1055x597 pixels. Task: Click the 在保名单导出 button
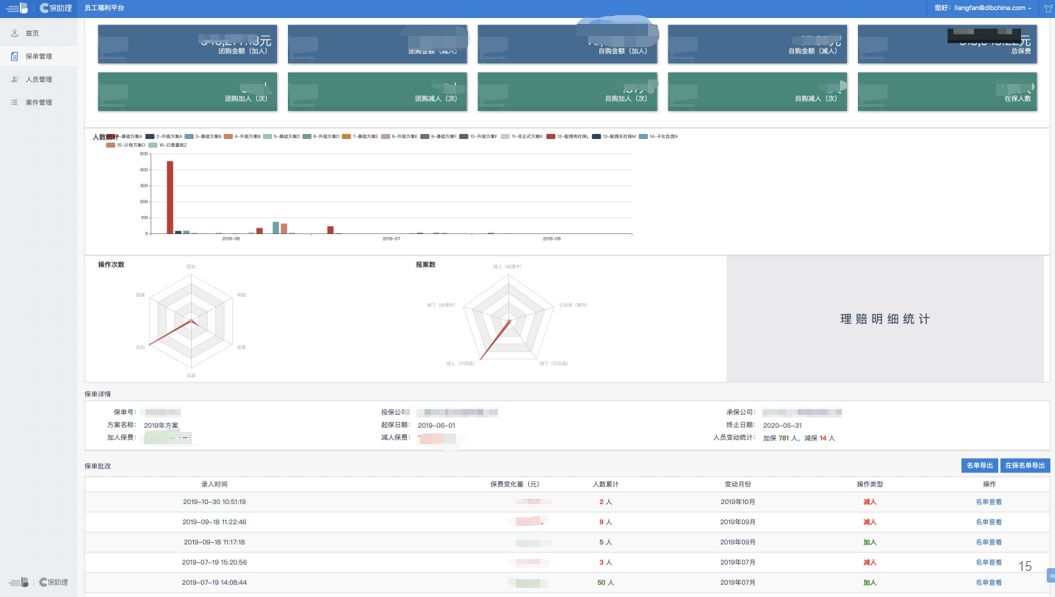(x=1024, y=466)
